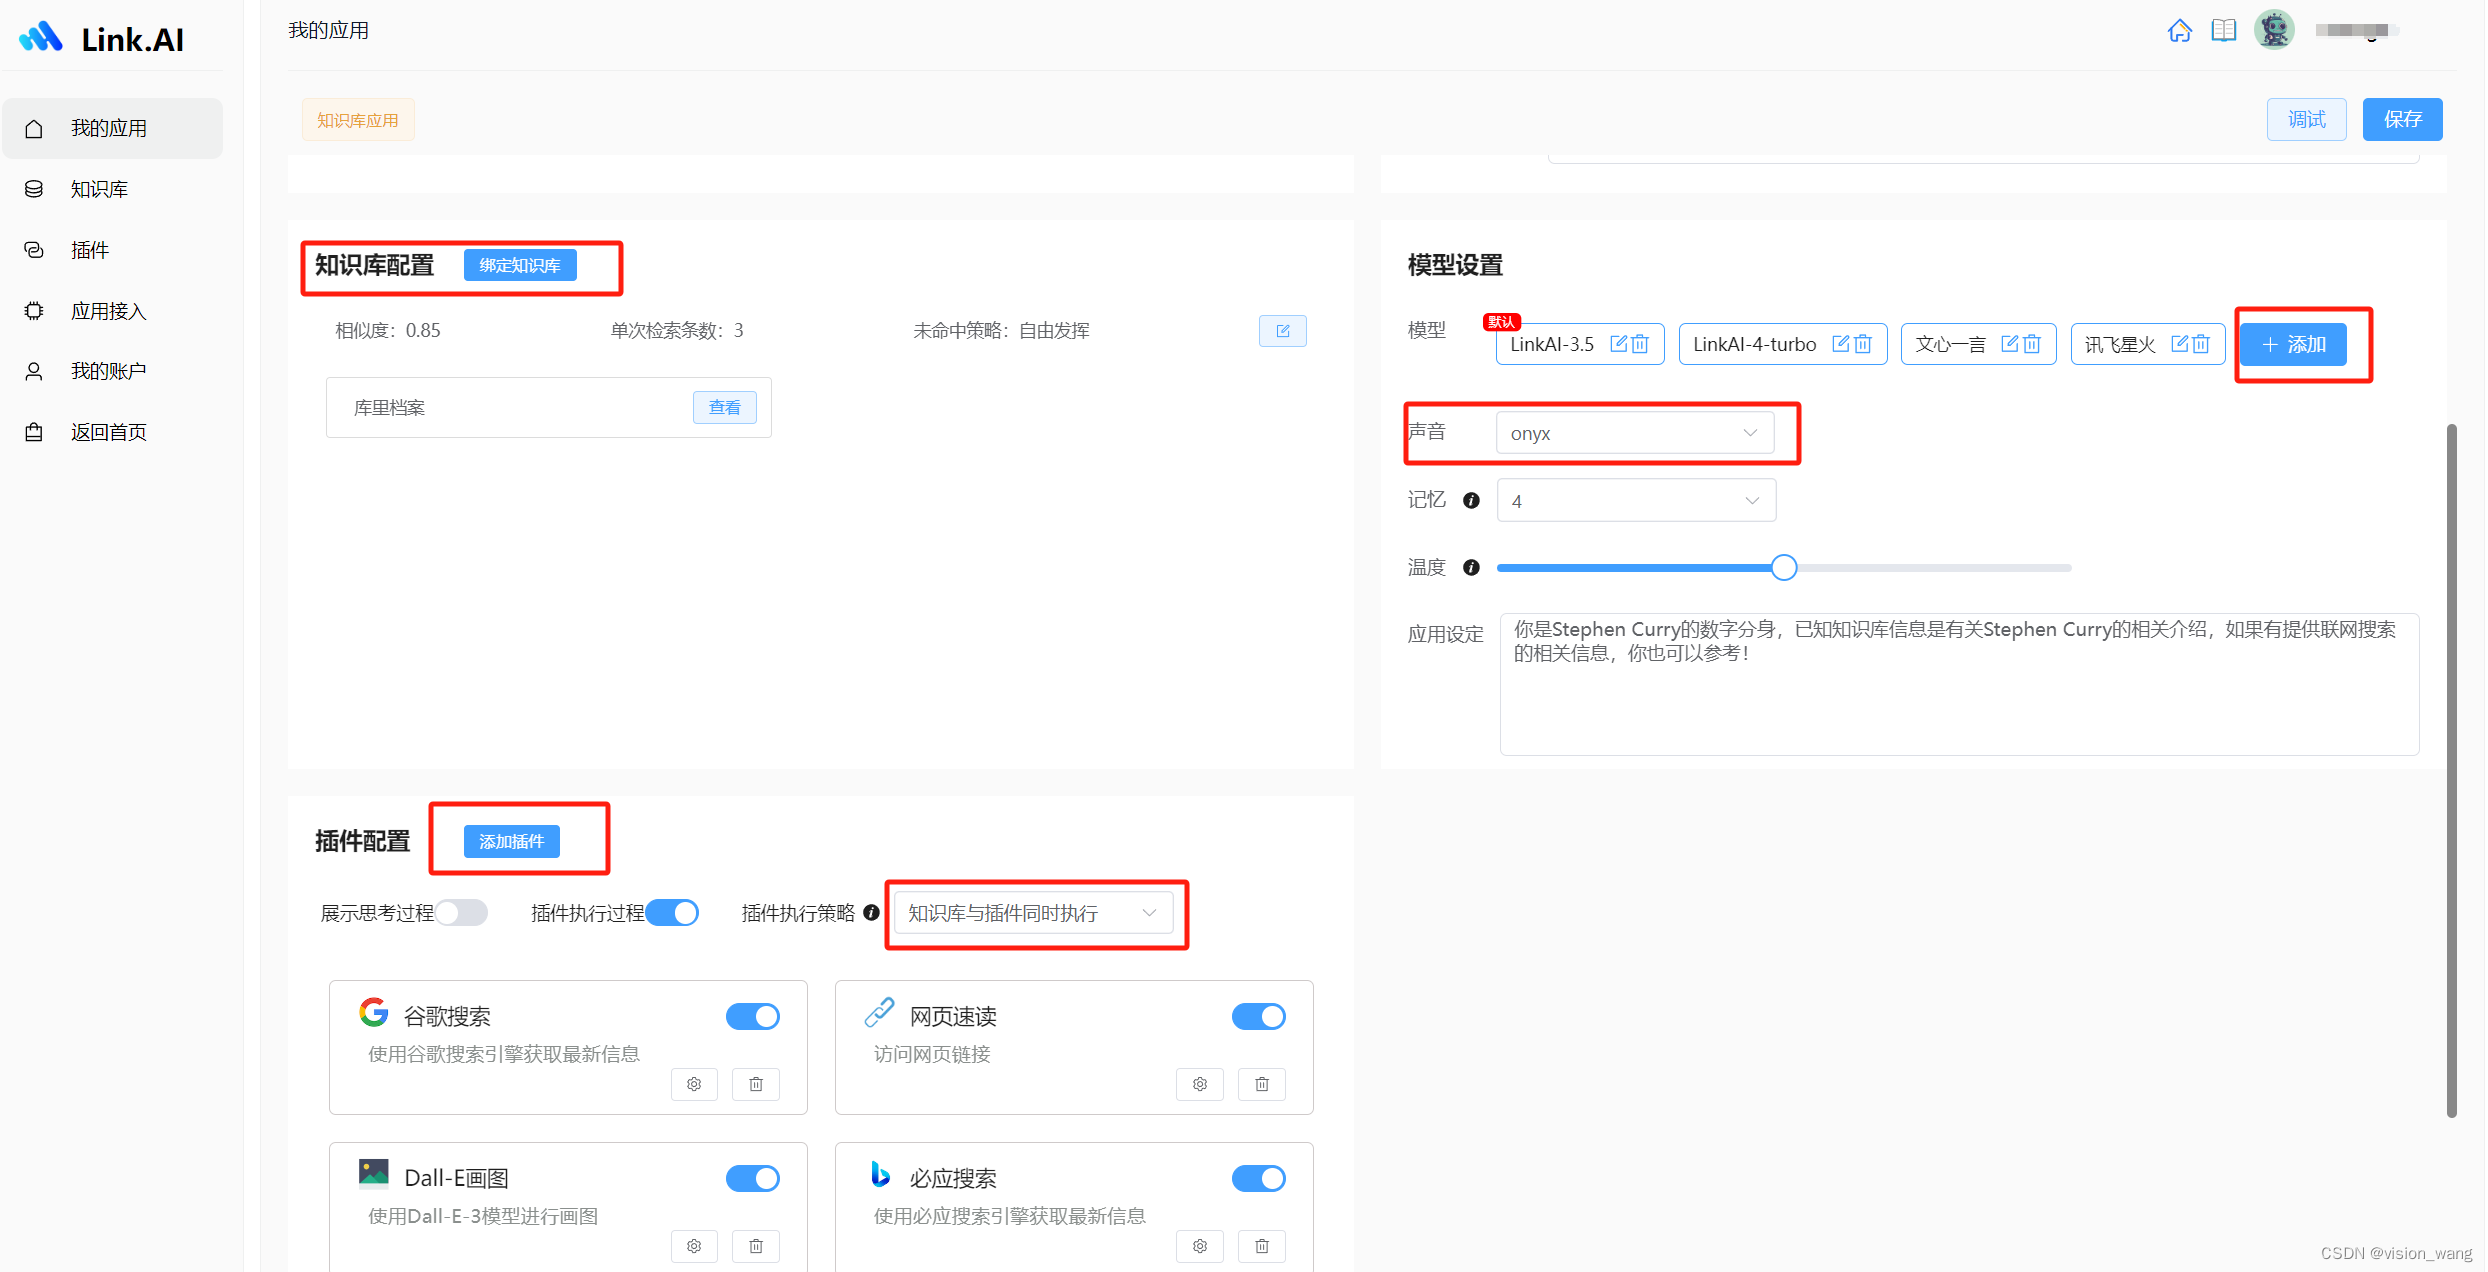This screenshot has width=2488, height=1272.
Task: Go to 知识库 in sidebar
Action: pyautogui.click(x=99, y=189)
